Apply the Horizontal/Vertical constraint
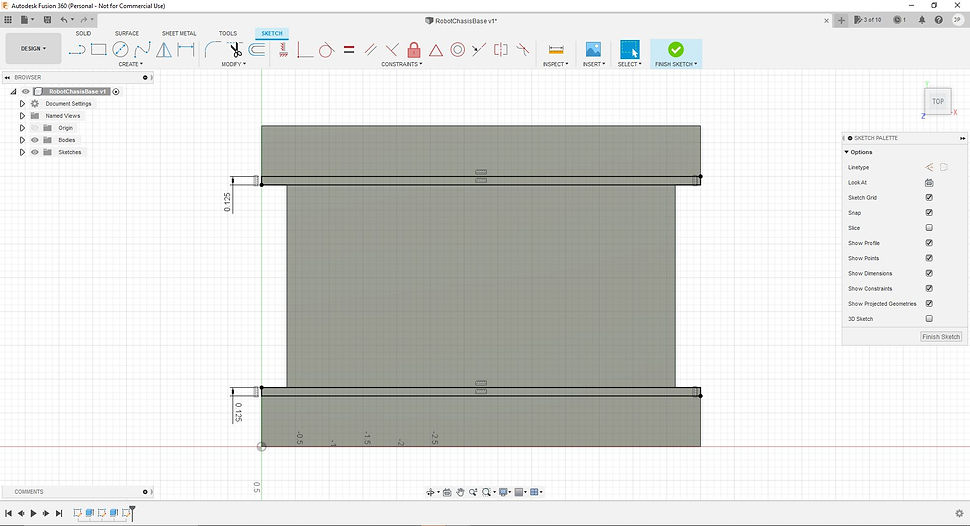 click(x=283, y=50)
